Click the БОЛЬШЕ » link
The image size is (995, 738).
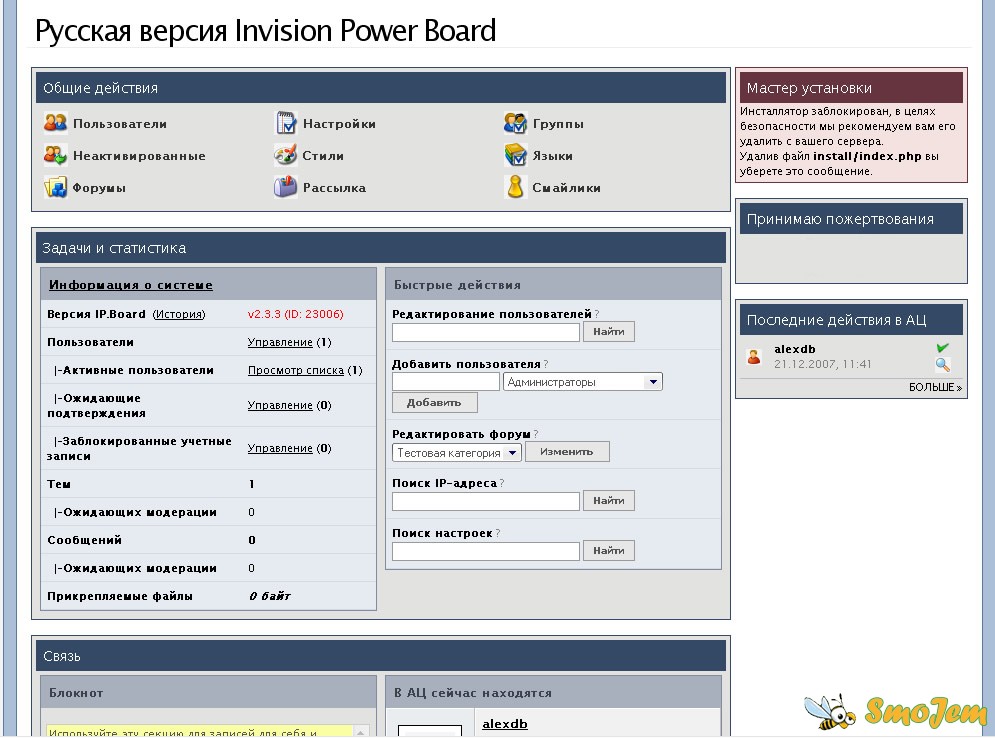935,387
